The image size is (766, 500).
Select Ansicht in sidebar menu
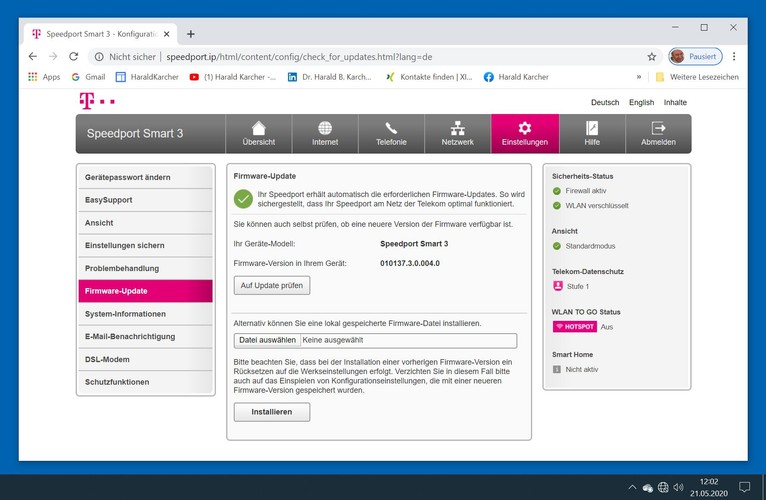click(x=146, y=223)
